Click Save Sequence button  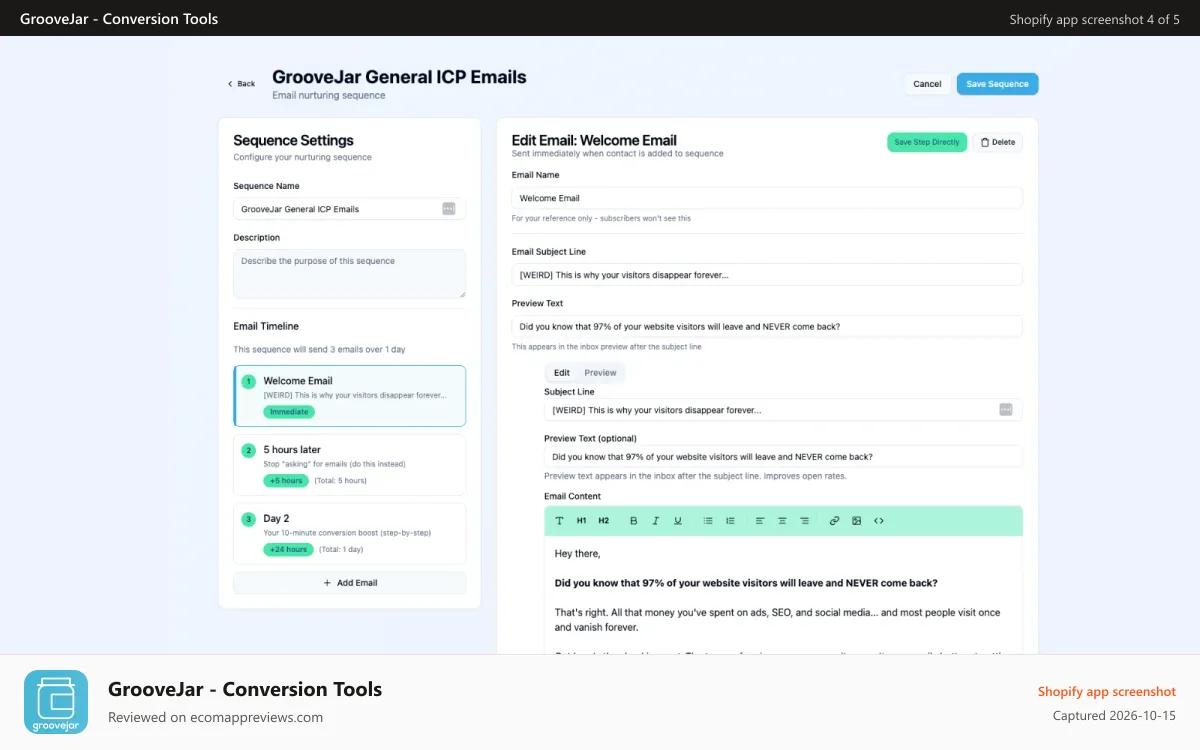click(x=997, y=84)
